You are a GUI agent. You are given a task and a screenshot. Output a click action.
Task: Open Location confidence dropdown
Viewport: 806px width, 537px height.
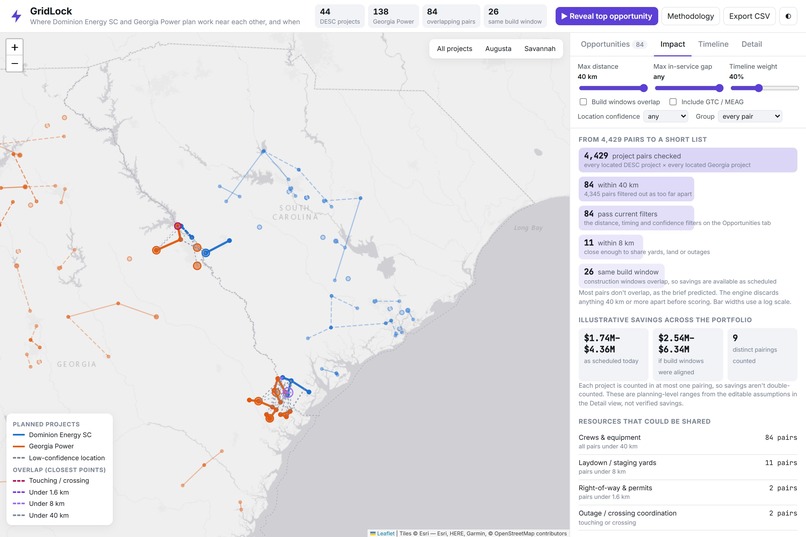(665, 116)
